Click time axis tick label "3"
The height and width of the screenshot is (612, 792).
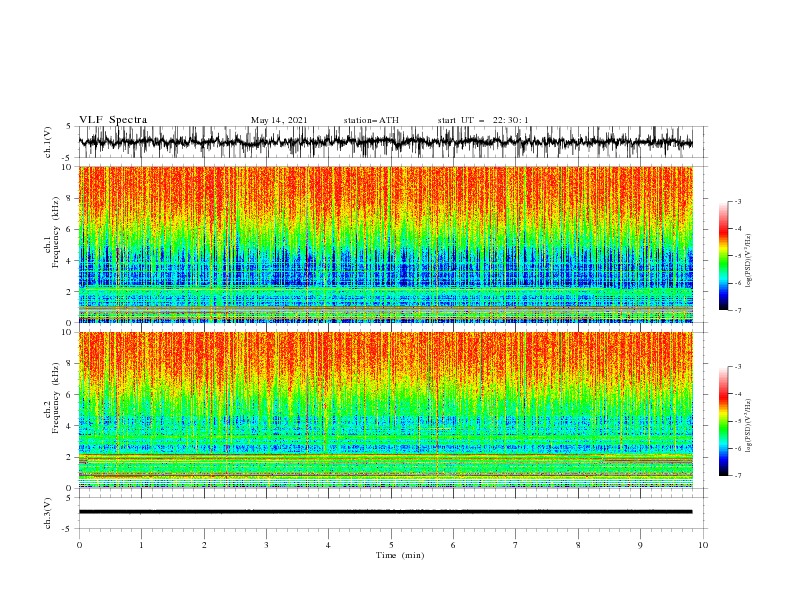(266, 545)
